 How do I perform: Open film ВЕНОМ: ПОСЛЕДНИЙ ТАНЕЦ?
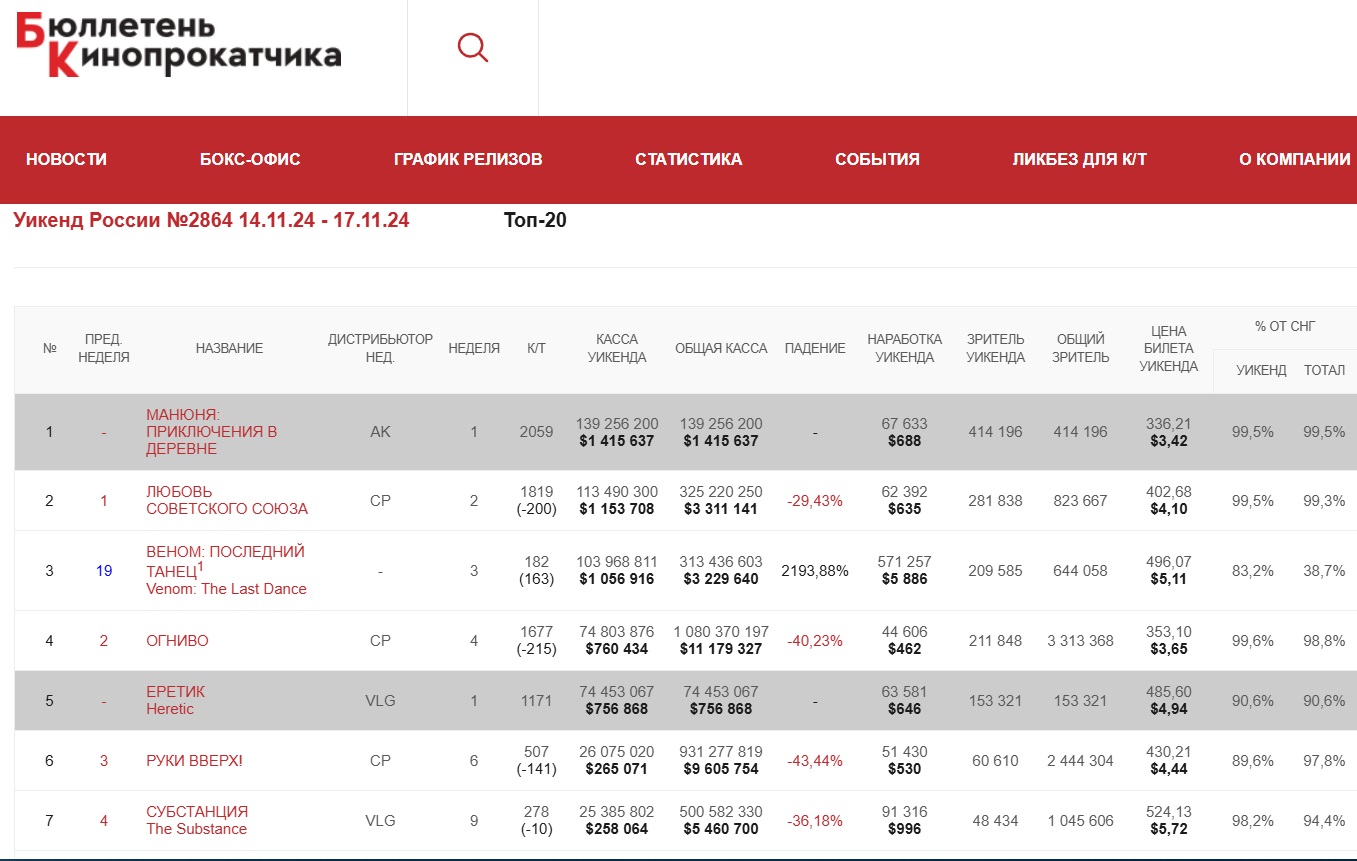[x=226, y=570]
